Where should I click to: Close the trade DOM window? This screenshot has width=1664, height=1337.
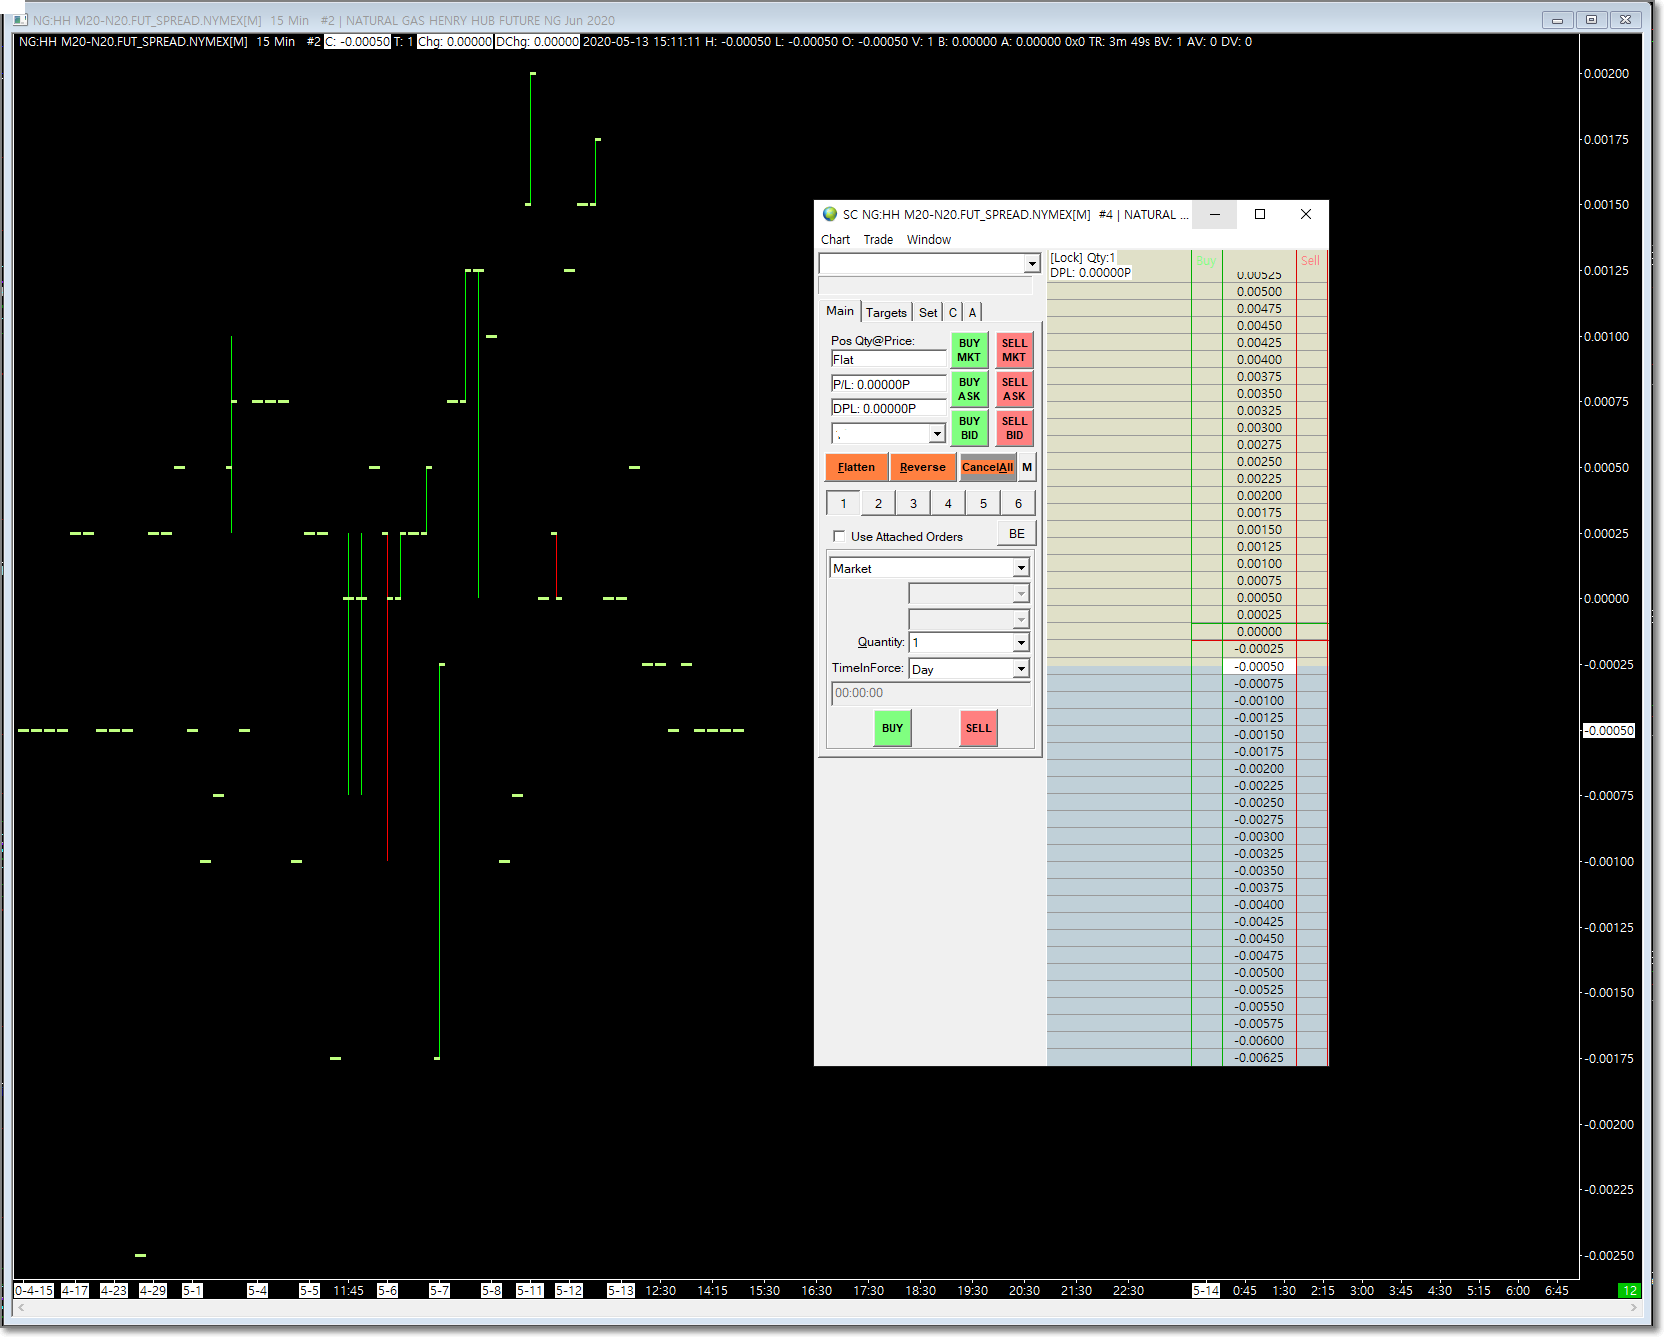point(1305,214)
